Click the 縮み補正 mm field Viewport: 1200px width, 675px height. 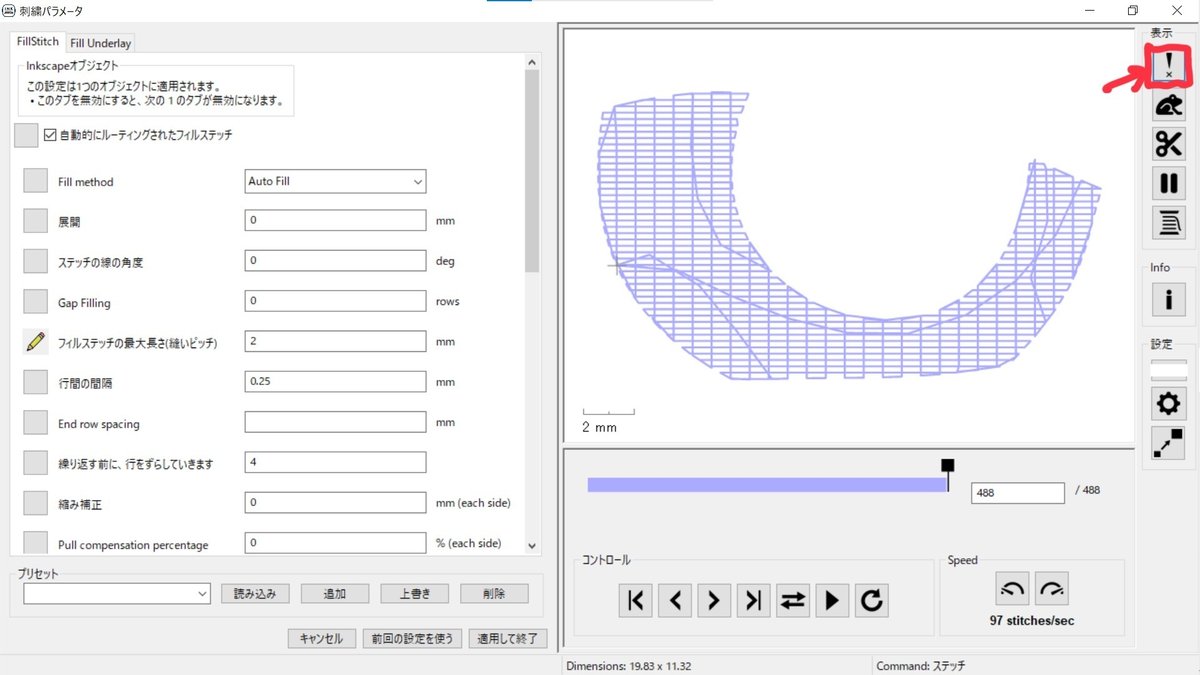coord(336,502)
